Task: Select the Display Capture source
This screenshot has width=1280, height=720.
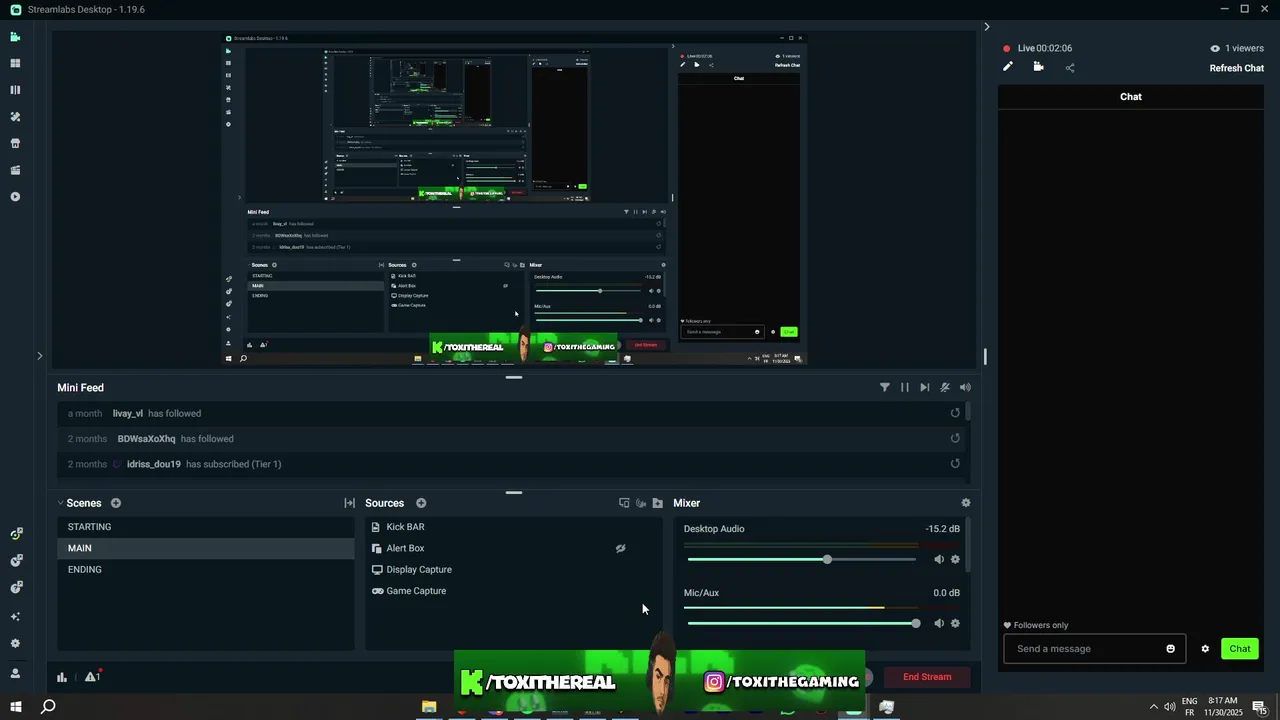Action: click(513, 570)
